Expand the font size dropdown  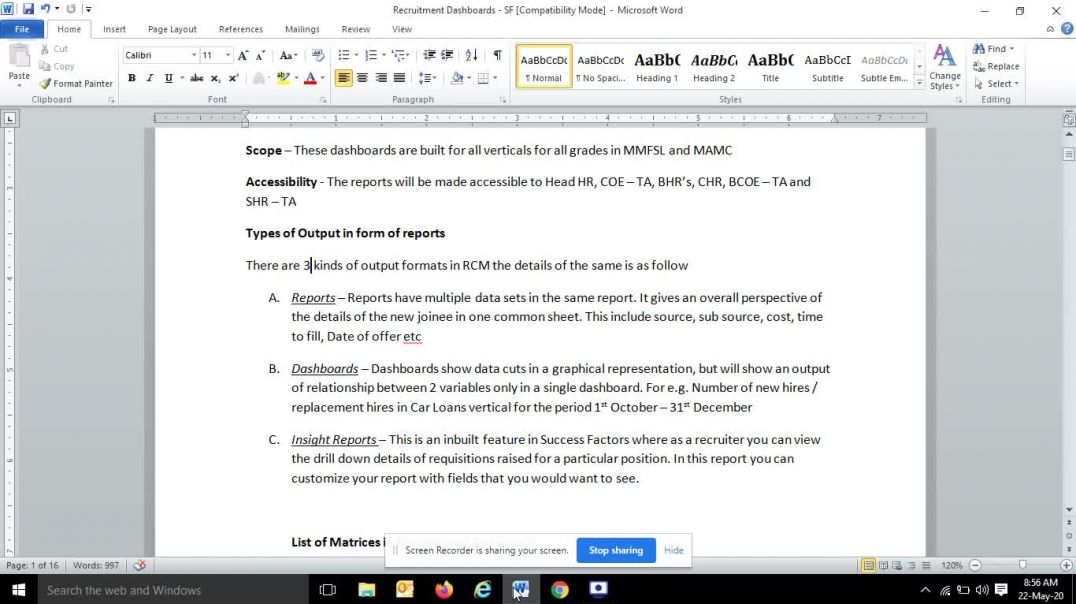click(228, 56)
